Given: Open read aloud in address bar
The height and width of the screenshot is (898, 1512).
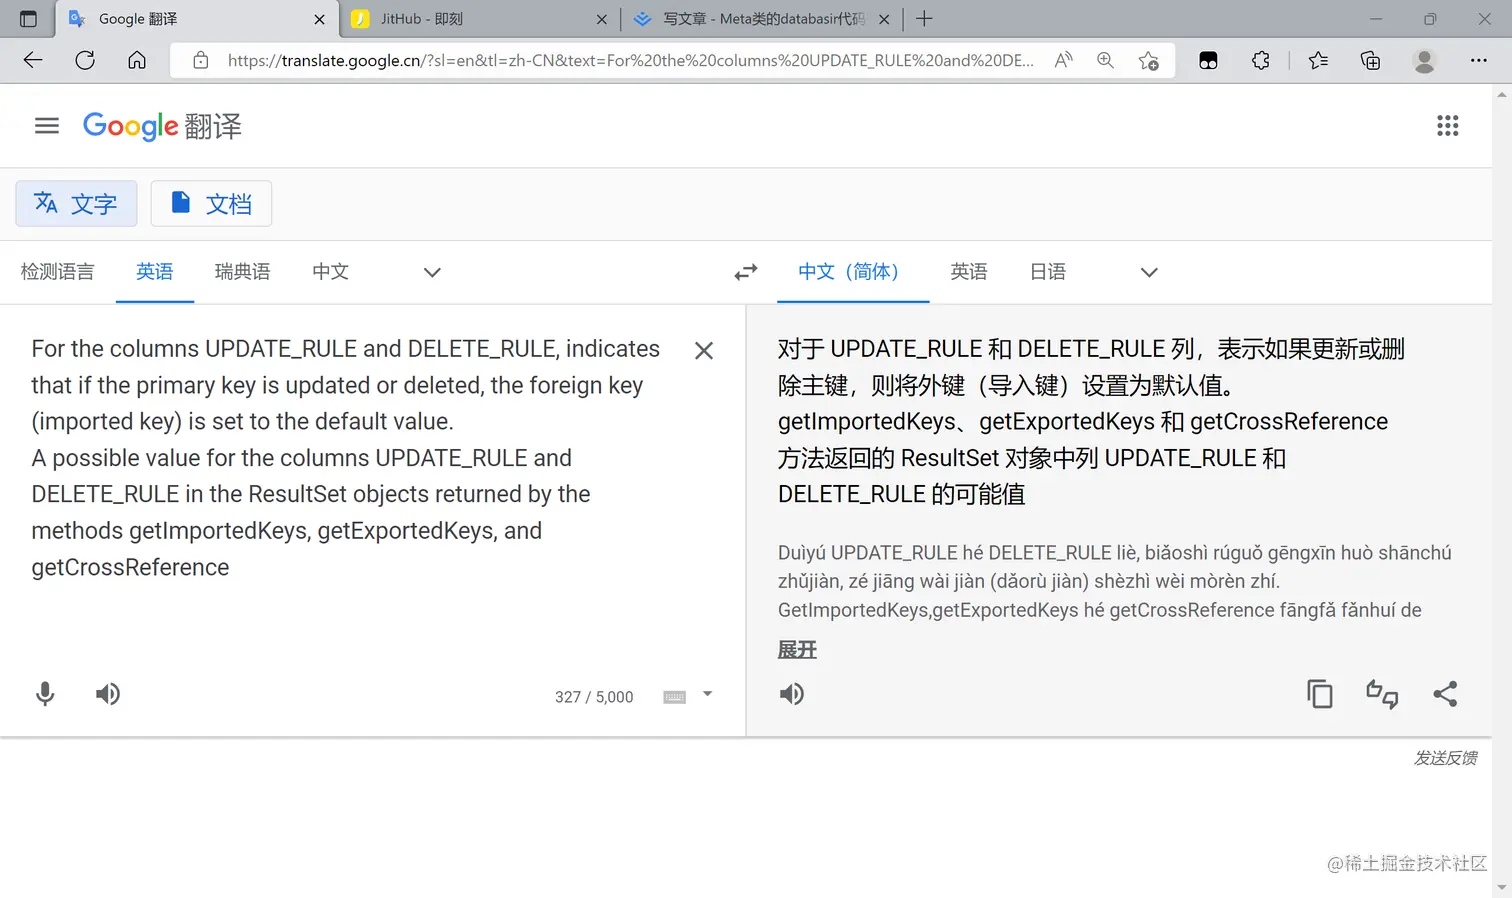Looking at the screenshot, I should tap(1064, 60).
